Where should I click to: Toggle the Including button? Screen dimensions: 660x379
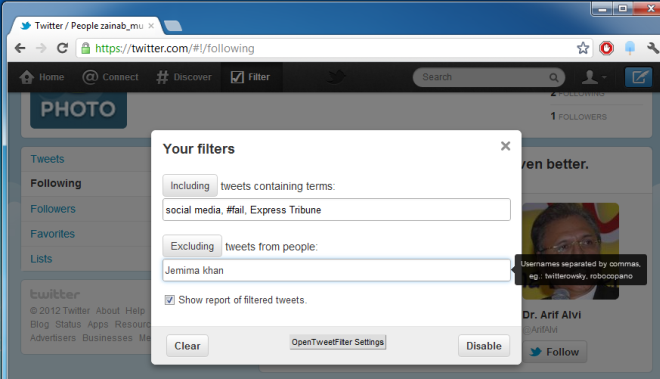(x=190, y=186)
